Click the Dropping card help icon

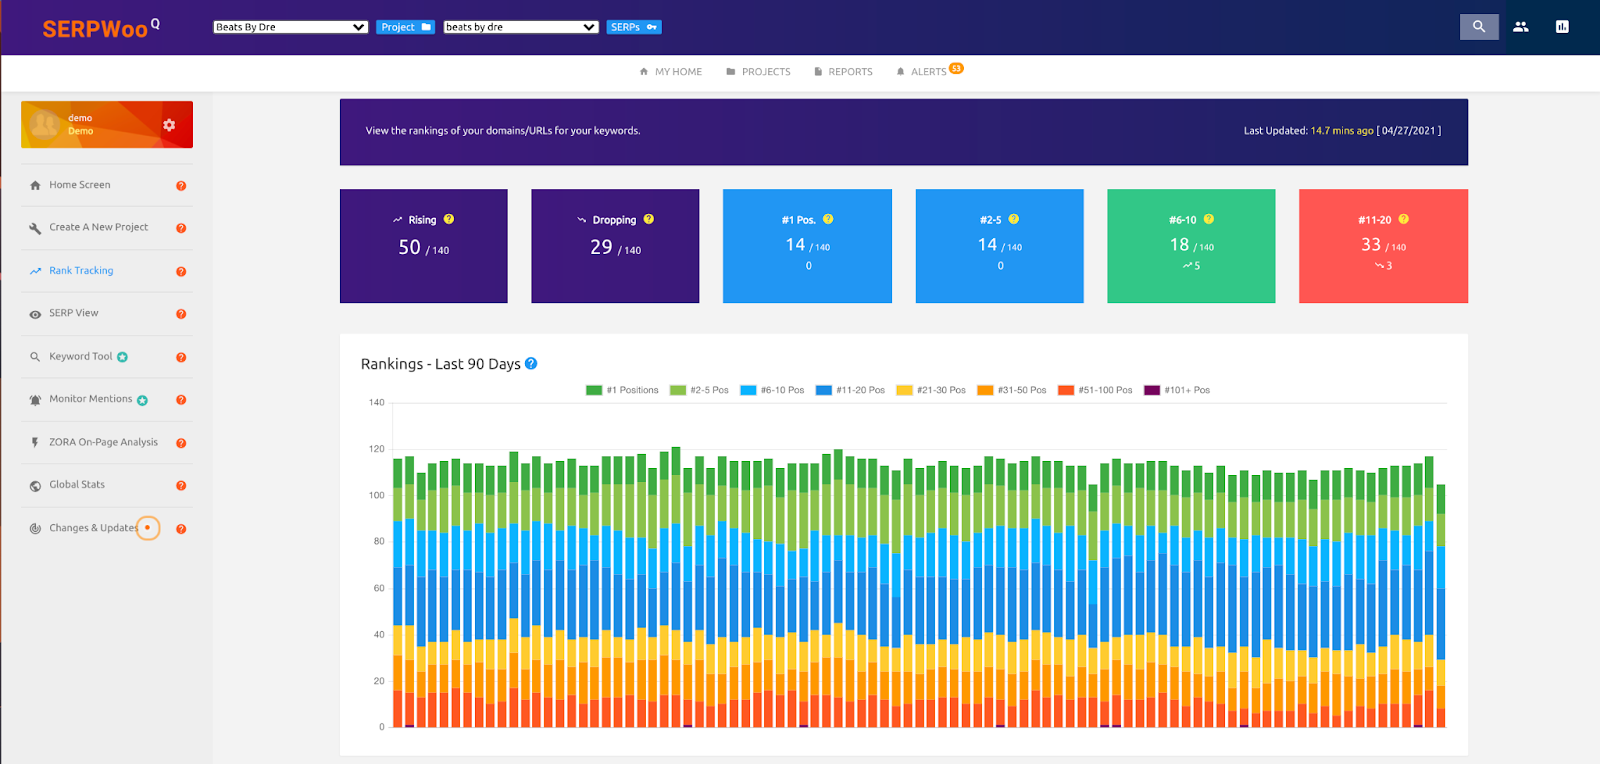point(649,219)
